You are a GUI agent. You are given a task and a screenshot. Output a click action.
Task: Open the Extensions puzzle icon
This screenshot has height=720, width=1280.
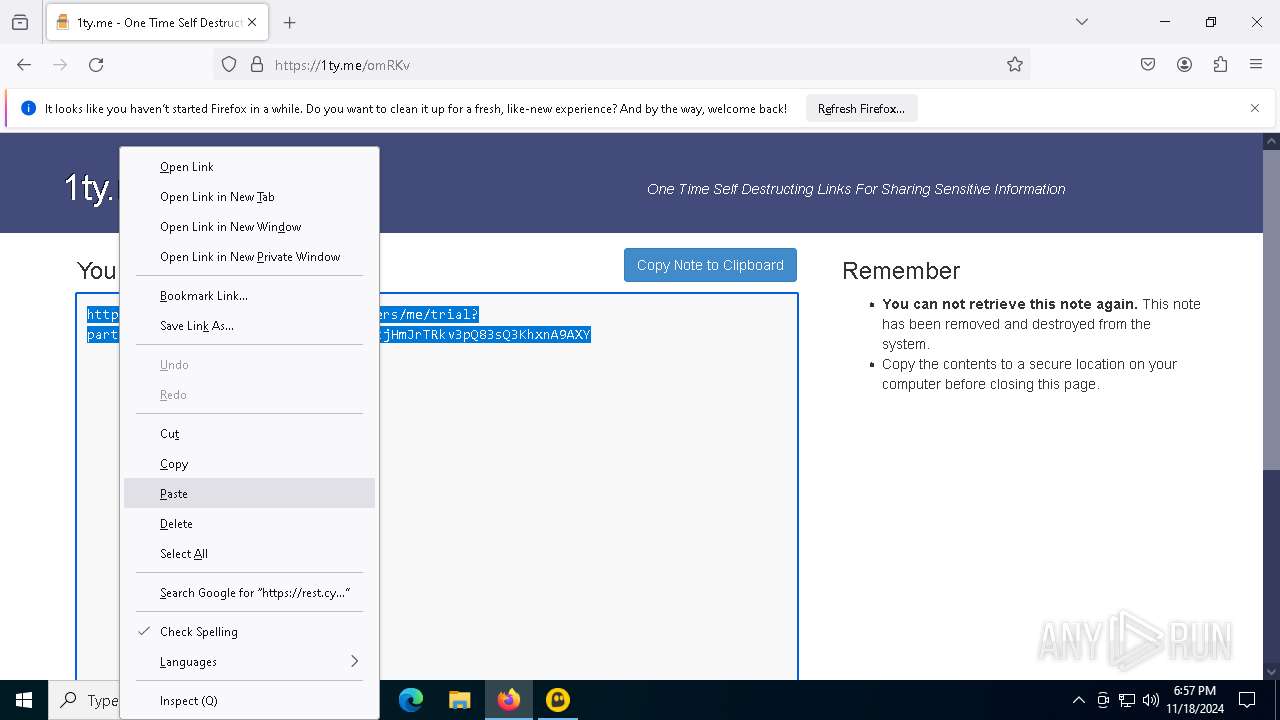pyautogui.click(x=1220, y=65)
